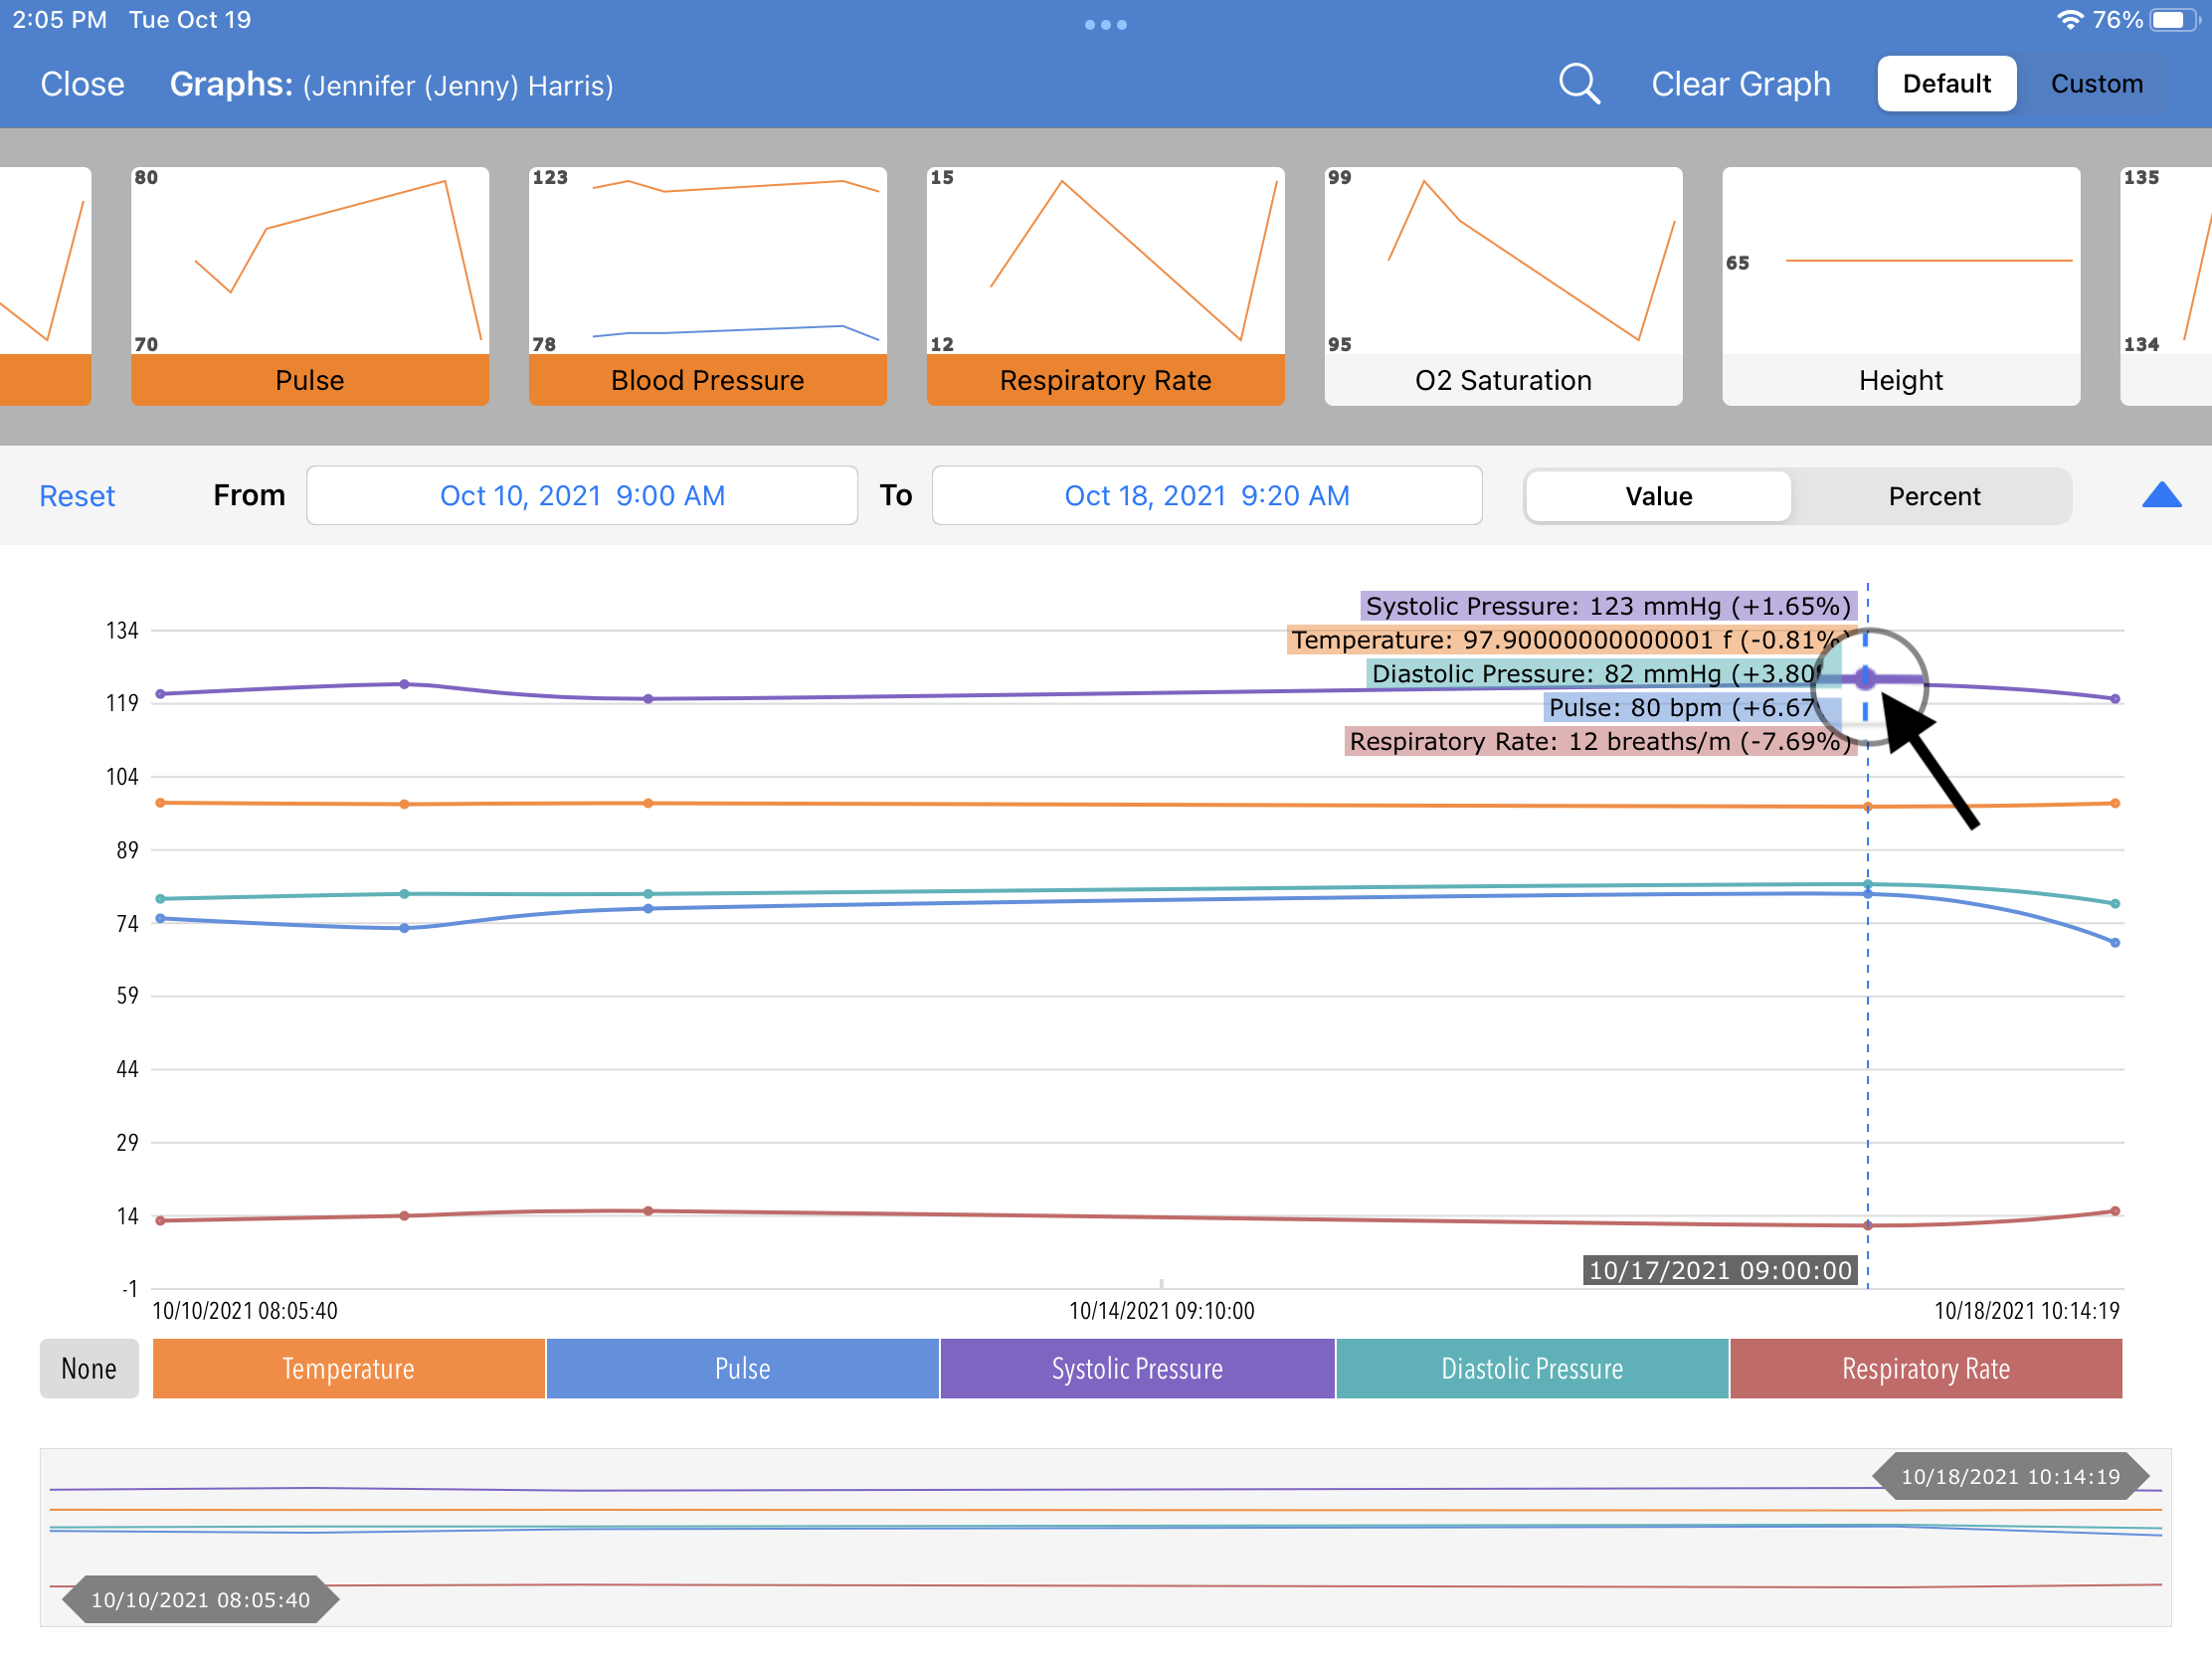Tap the battery indicator icon
Viewport: 2212px width, 1659px height.
(2174, 20)
